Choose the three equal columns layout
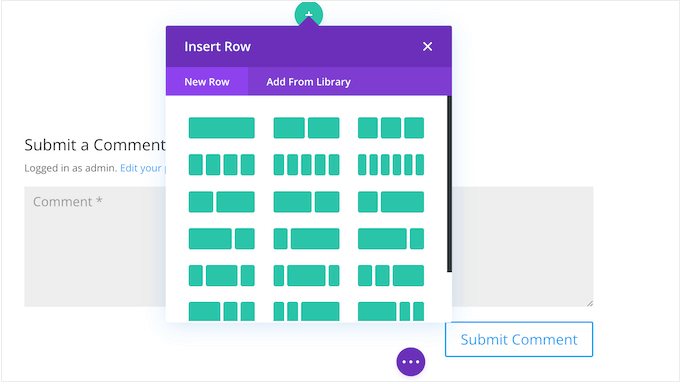 click(391, 128)
